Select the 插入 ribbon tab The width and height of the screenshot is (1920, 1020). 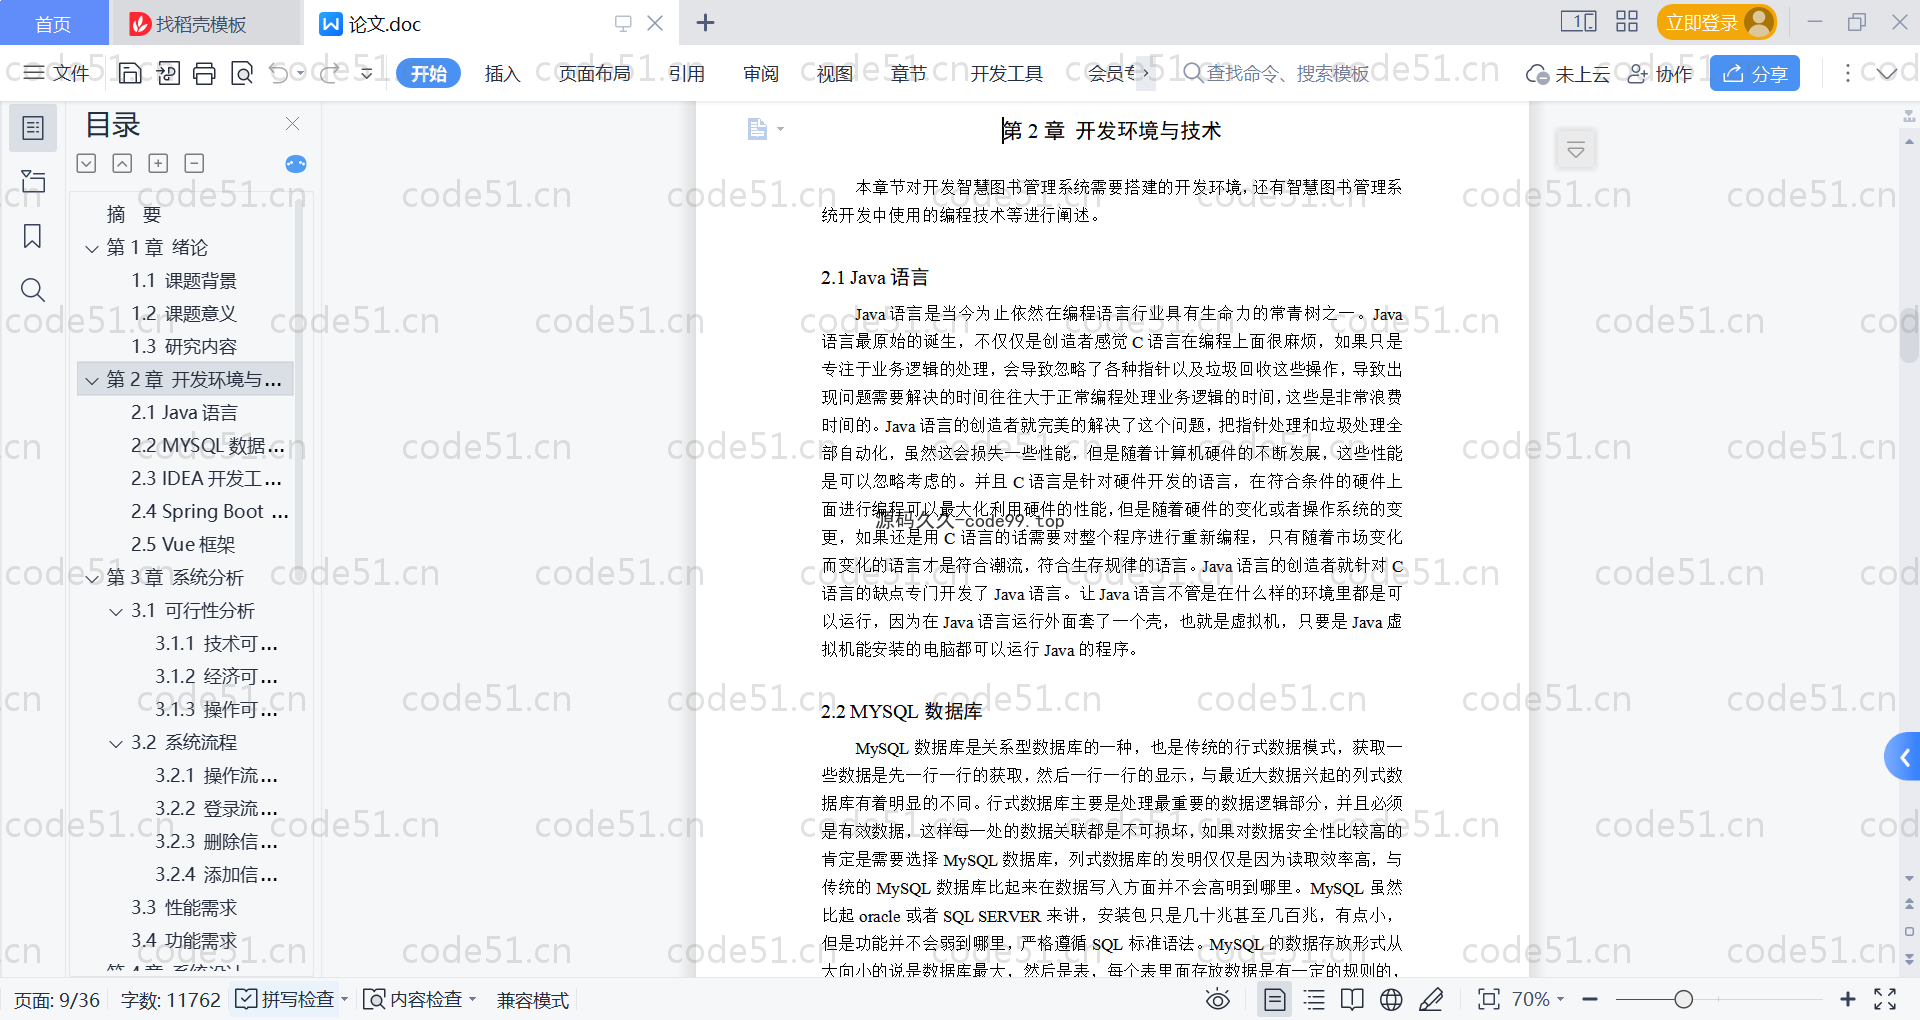tap(502, 73)
